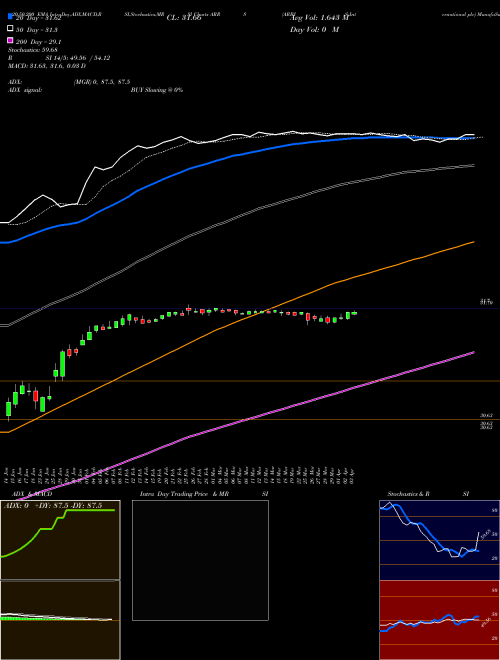This screenshot has height=660, width=500.
Task: Click the '50 Day = 31.3' legend text
Action: (x=37, y=30)
